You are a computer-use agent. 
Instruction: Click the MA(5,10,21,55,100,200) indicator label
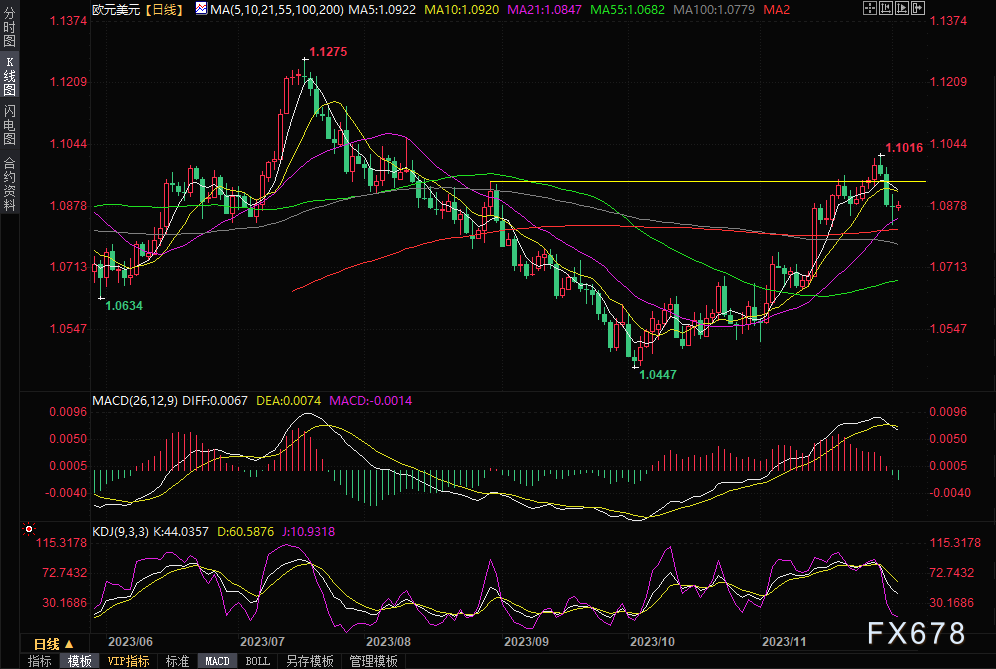coord(270,9)
